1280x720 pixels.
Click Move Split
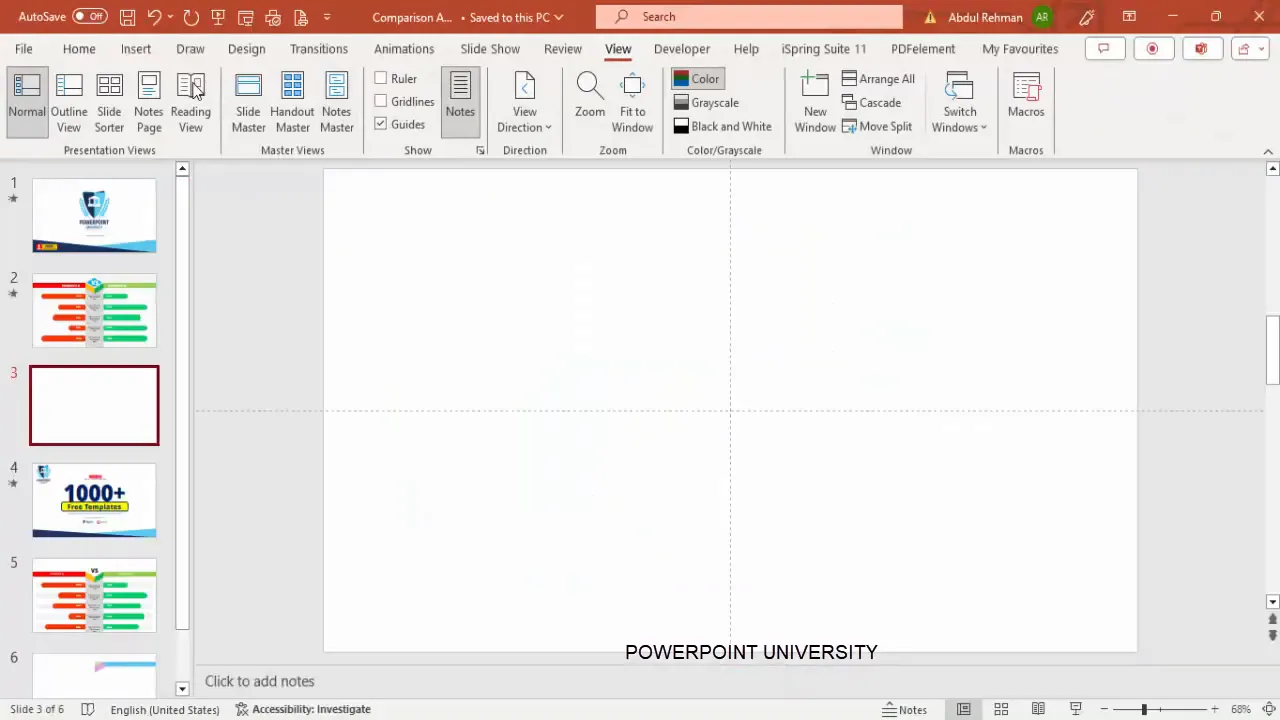coord(877,127)
